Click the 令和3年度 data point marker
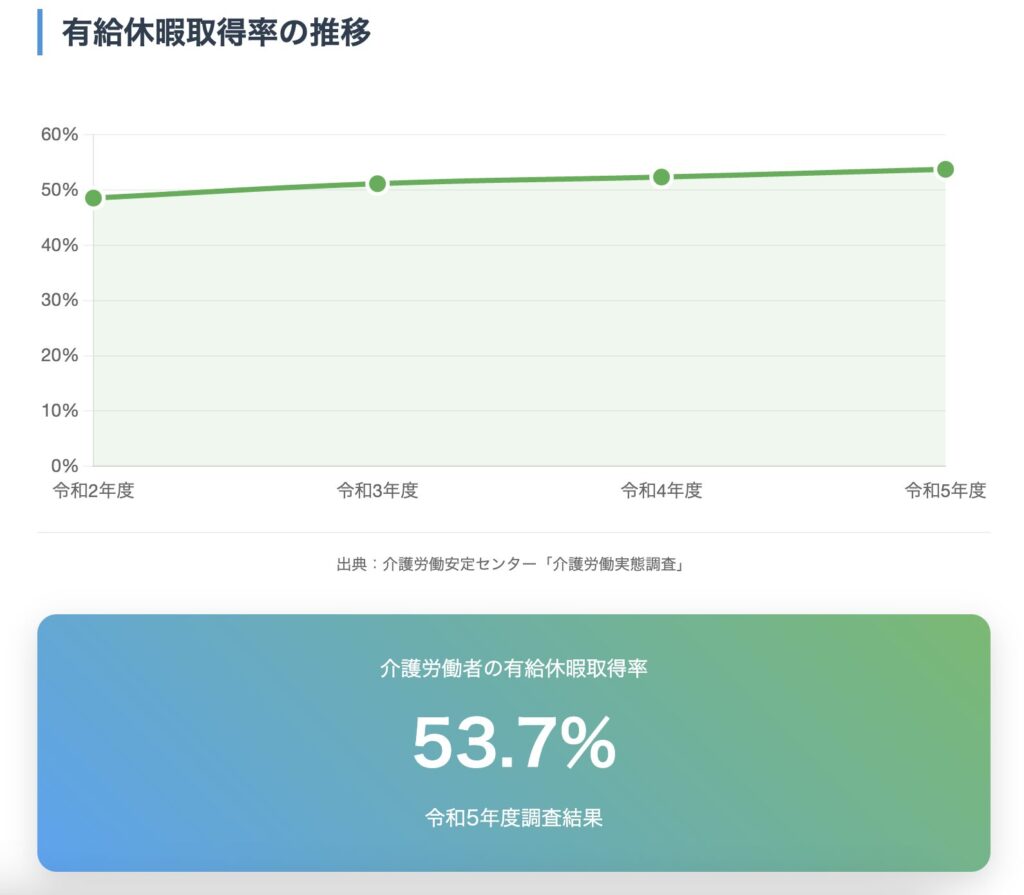 (377, 184)
